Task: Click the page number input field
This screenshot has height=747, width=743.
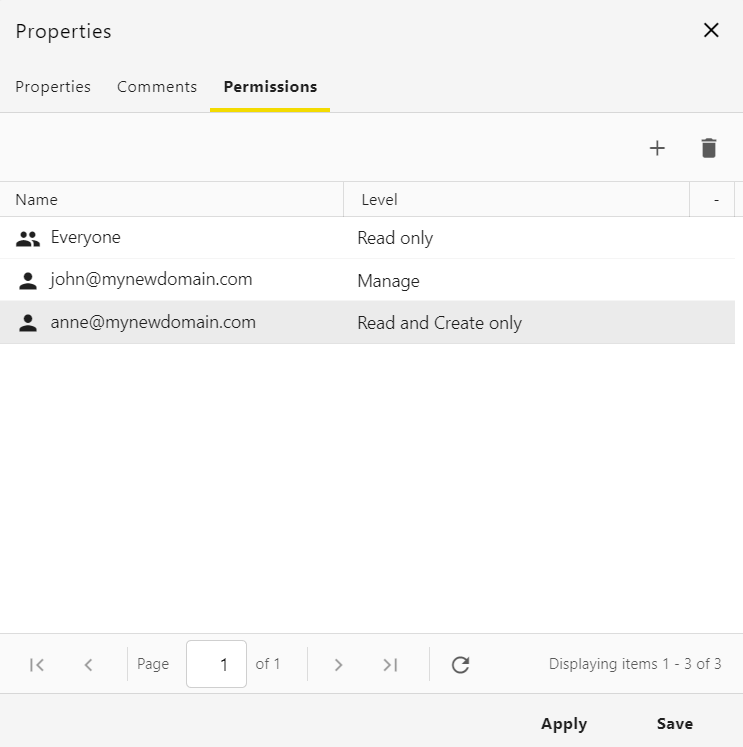Action: (216, 664)
